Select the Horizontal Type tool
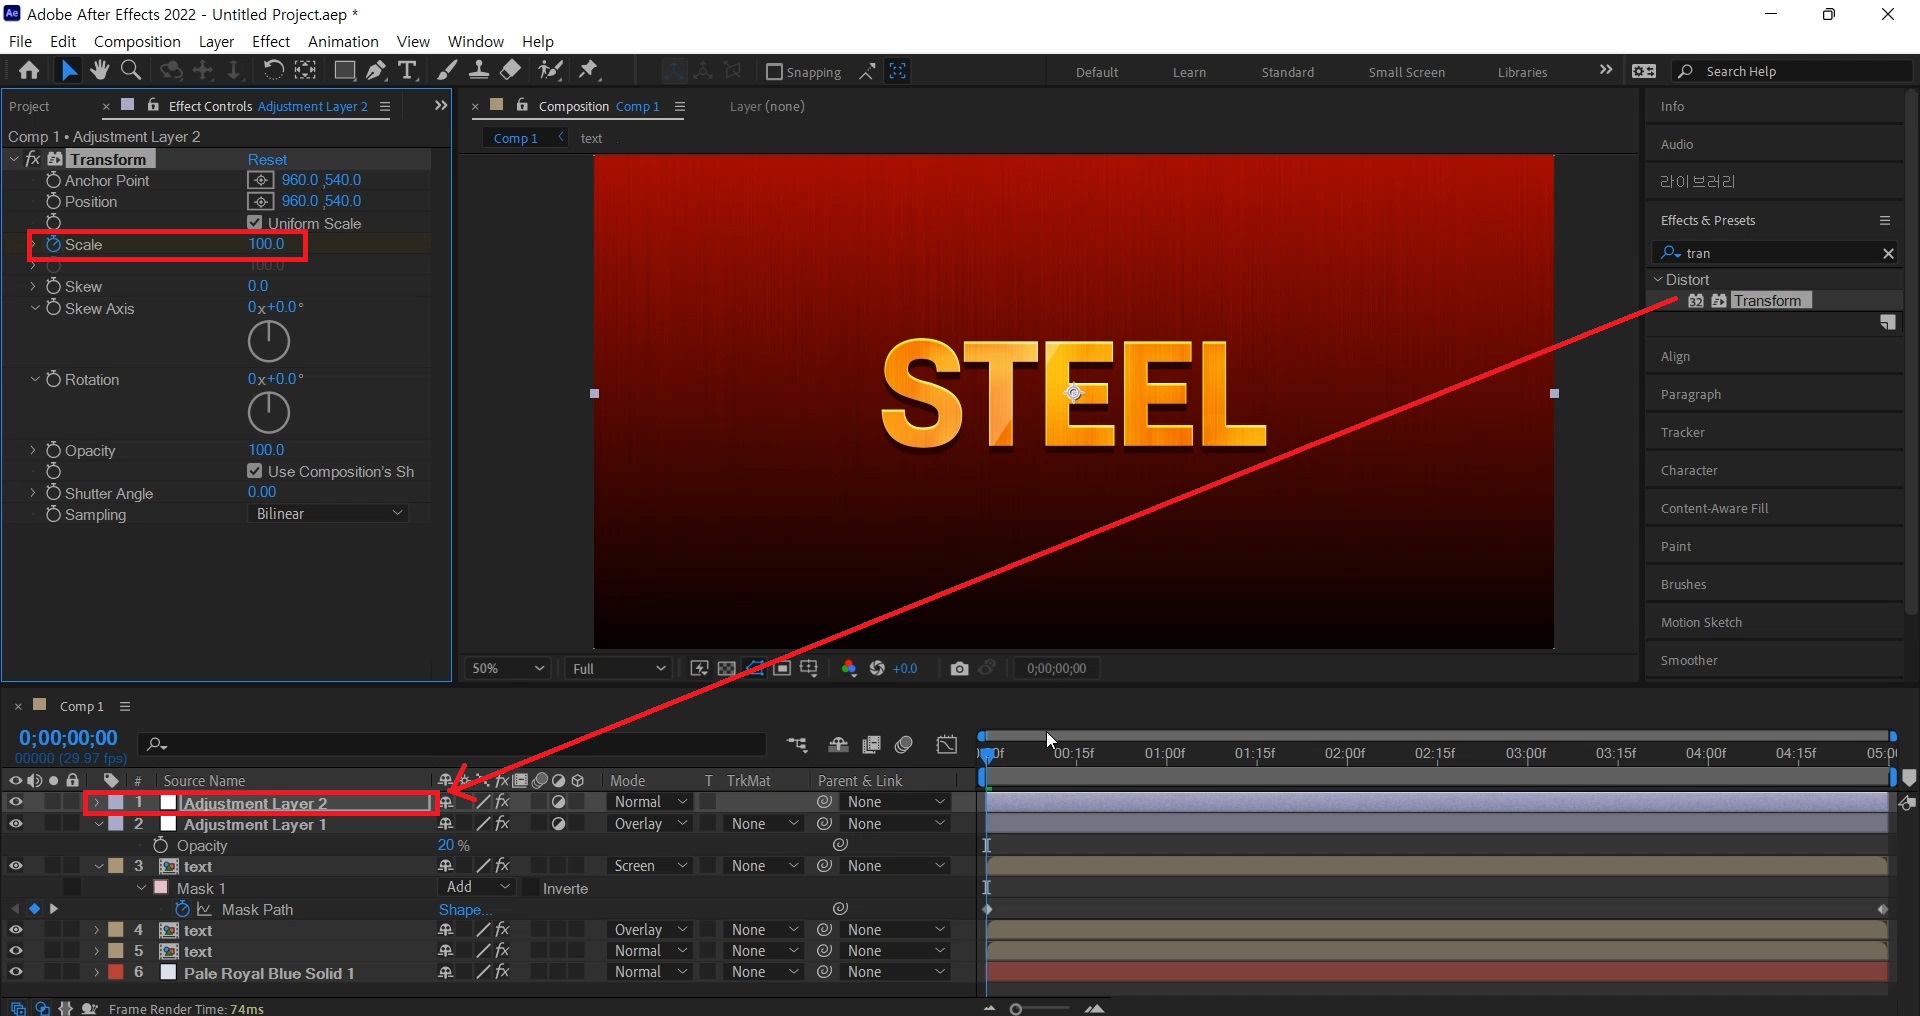This screenshot has height=1016, width=1920. (407, 70)
